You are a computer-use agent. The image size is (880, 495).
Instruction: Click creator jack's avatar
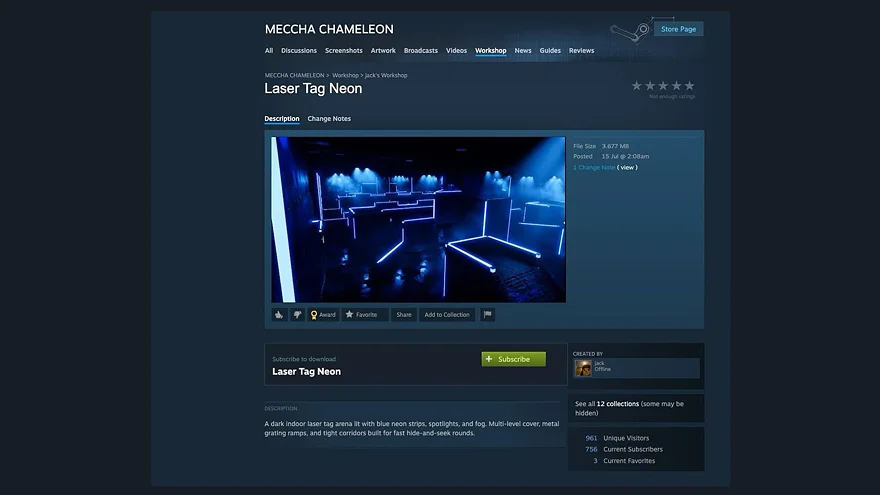coord(583,368)
